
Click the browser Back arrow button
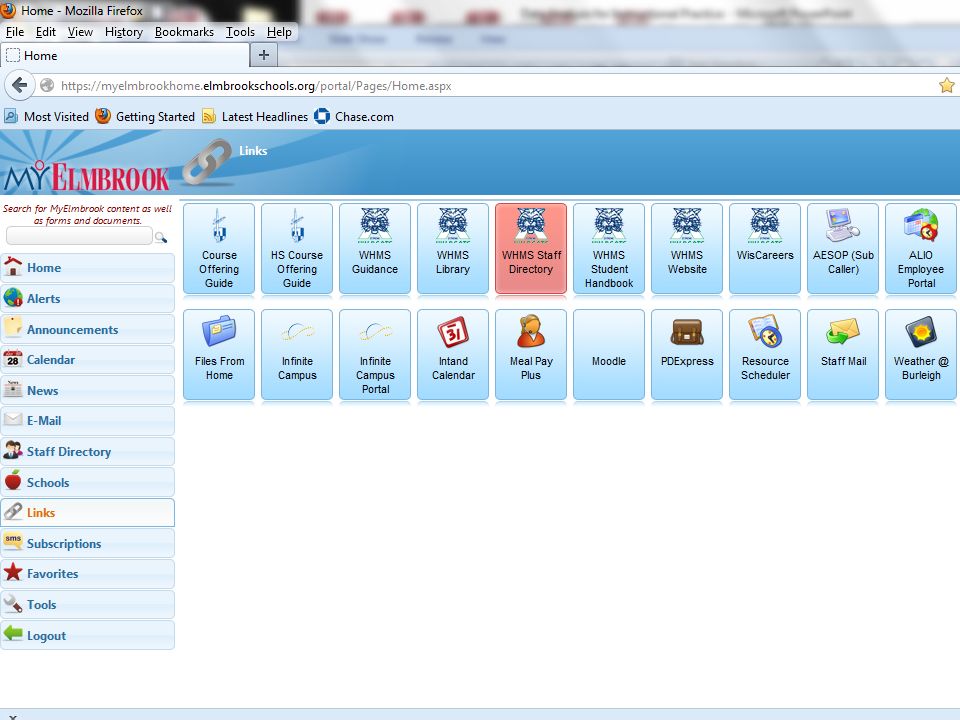tap(19, 85)
